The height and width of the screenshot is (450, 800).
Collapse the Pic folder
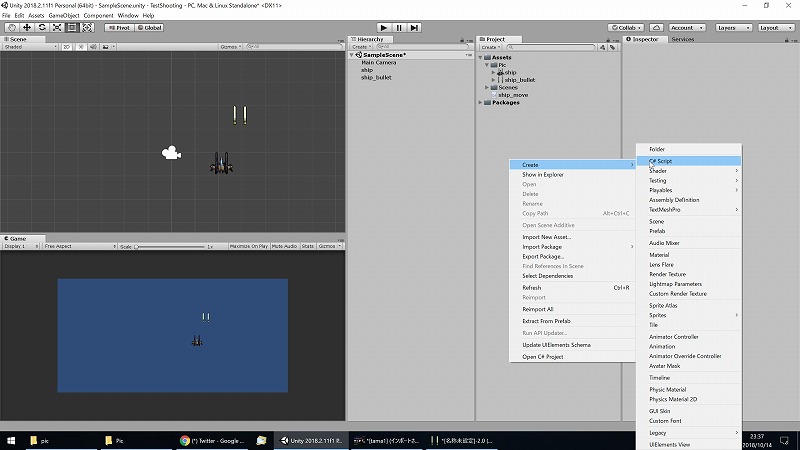click(x=487, y=65)
